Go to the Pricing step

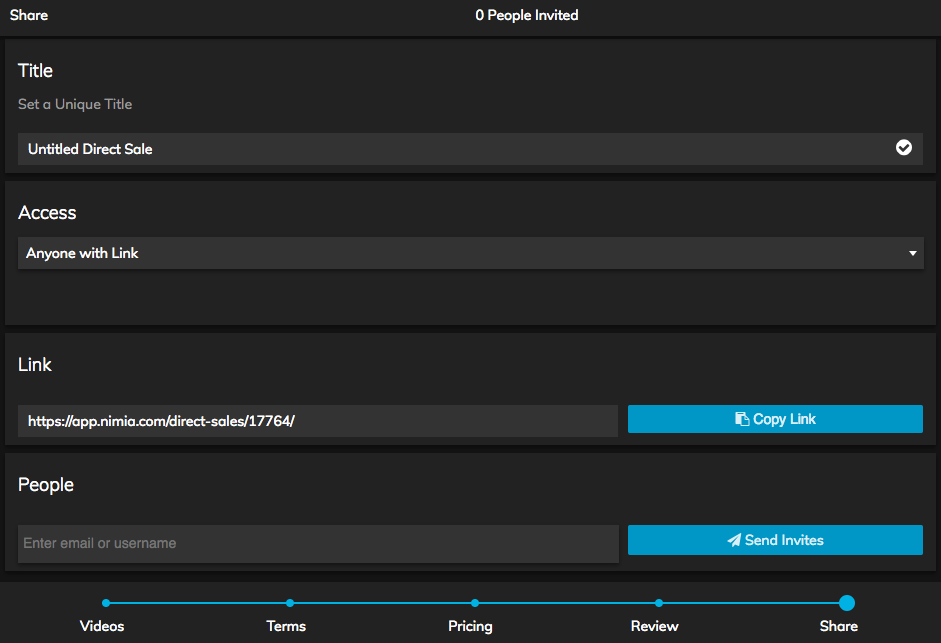(x=470, y=626)
